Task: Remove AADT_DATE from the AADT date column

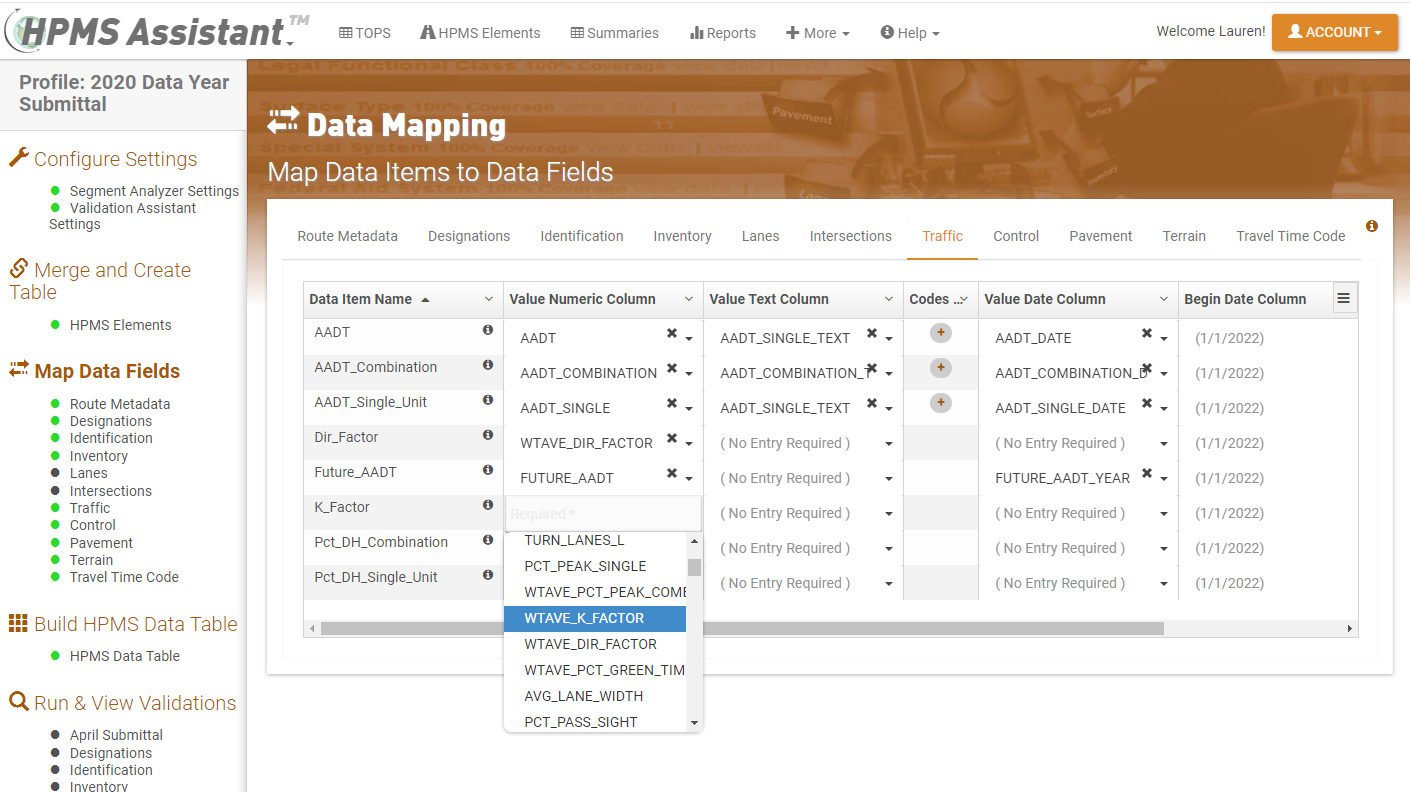Action: click(1147, 334)
